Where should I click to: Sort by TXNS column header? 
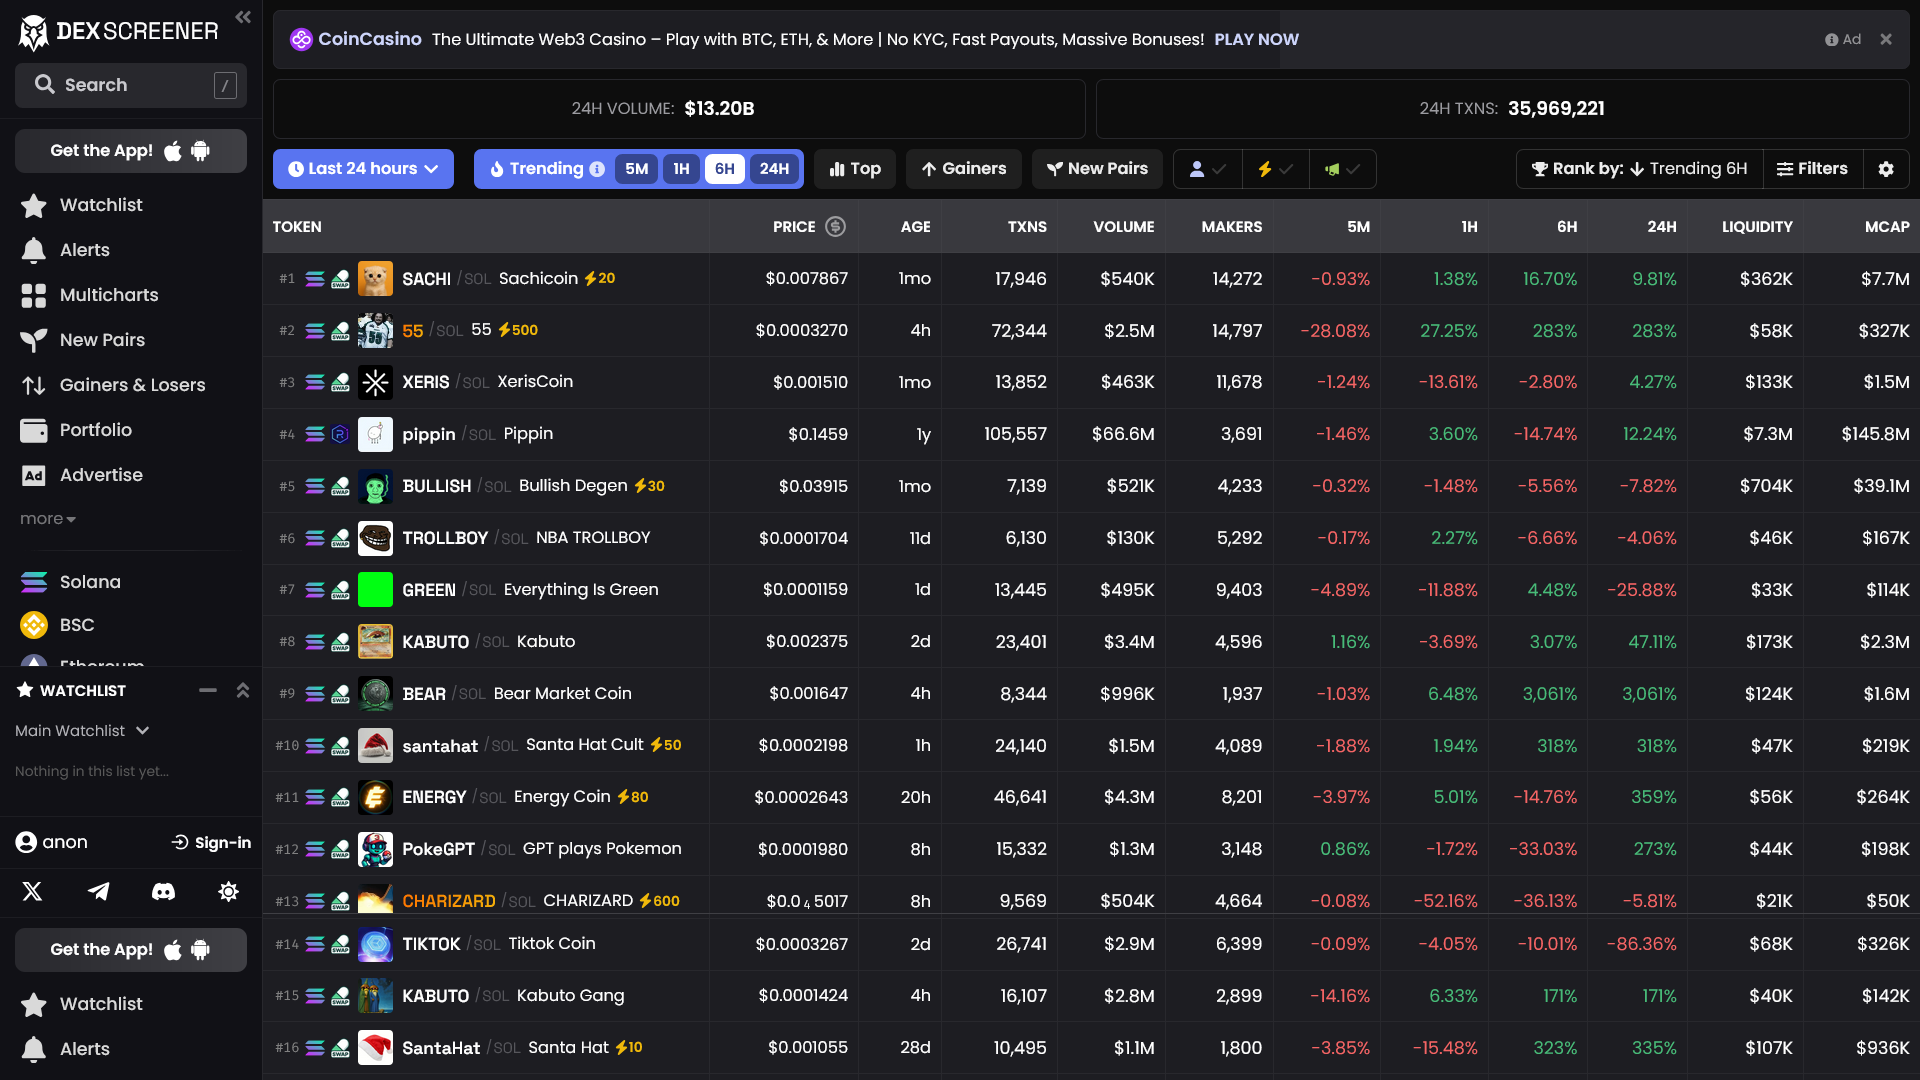tap(1027, 227)
